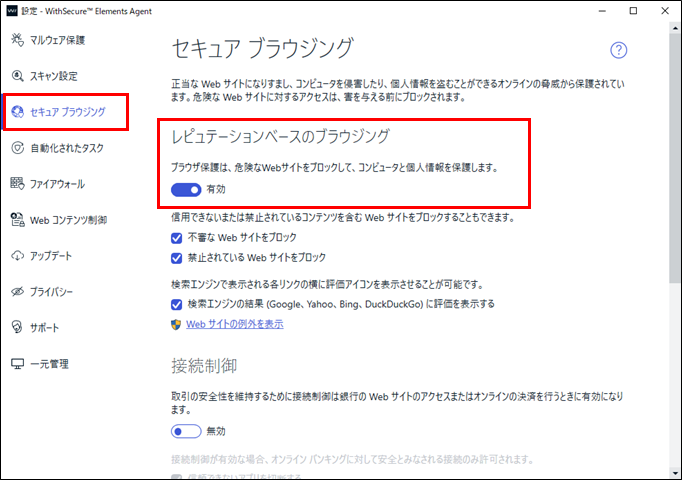Click the 有効 toggle label
Viewport: 682px width, 480px height.
pos(216,189)
